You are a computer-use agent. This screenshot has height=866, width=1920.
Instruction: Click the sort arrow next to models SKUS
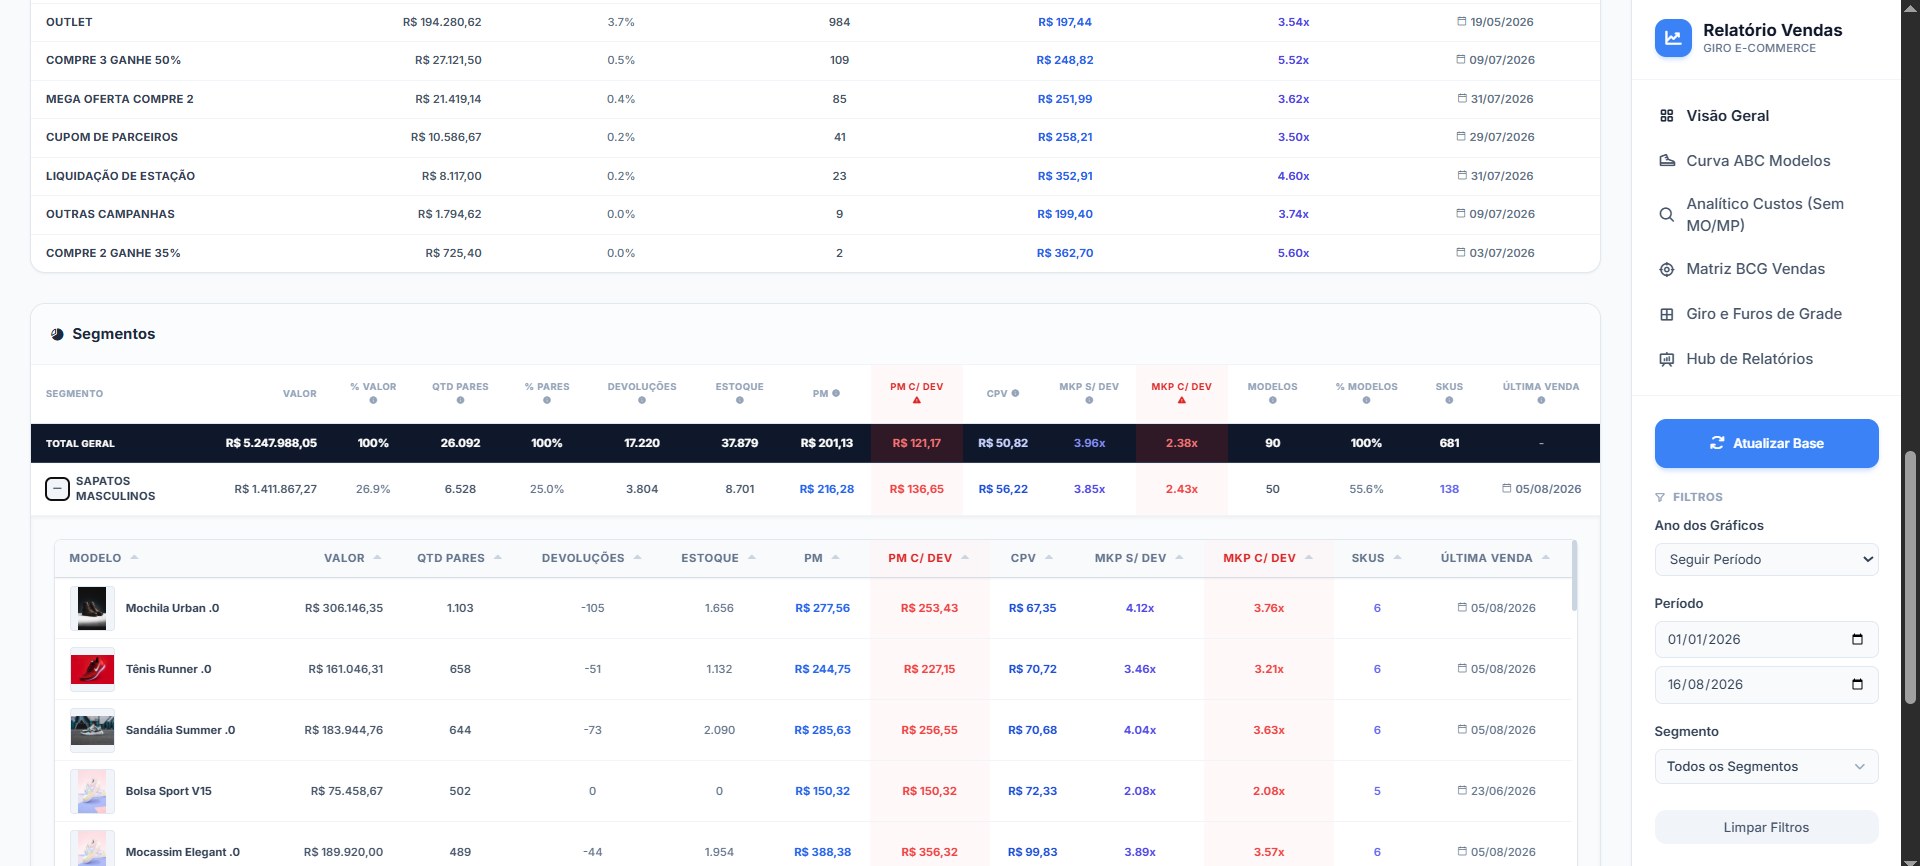1397,558
